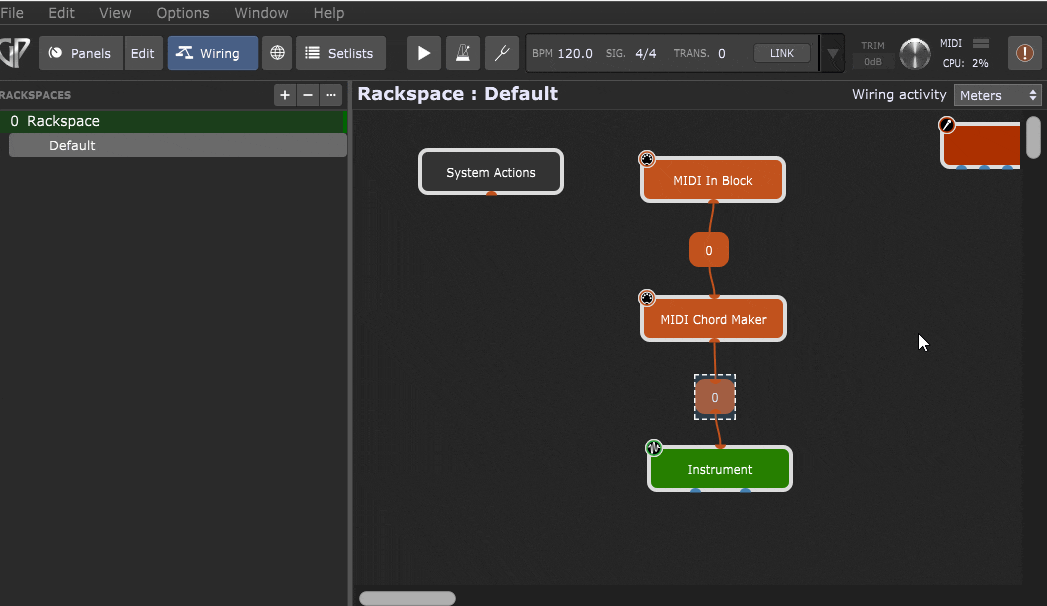Select the Default variation row
This screenshot has height=606, width=1047.
coord(178,145)
